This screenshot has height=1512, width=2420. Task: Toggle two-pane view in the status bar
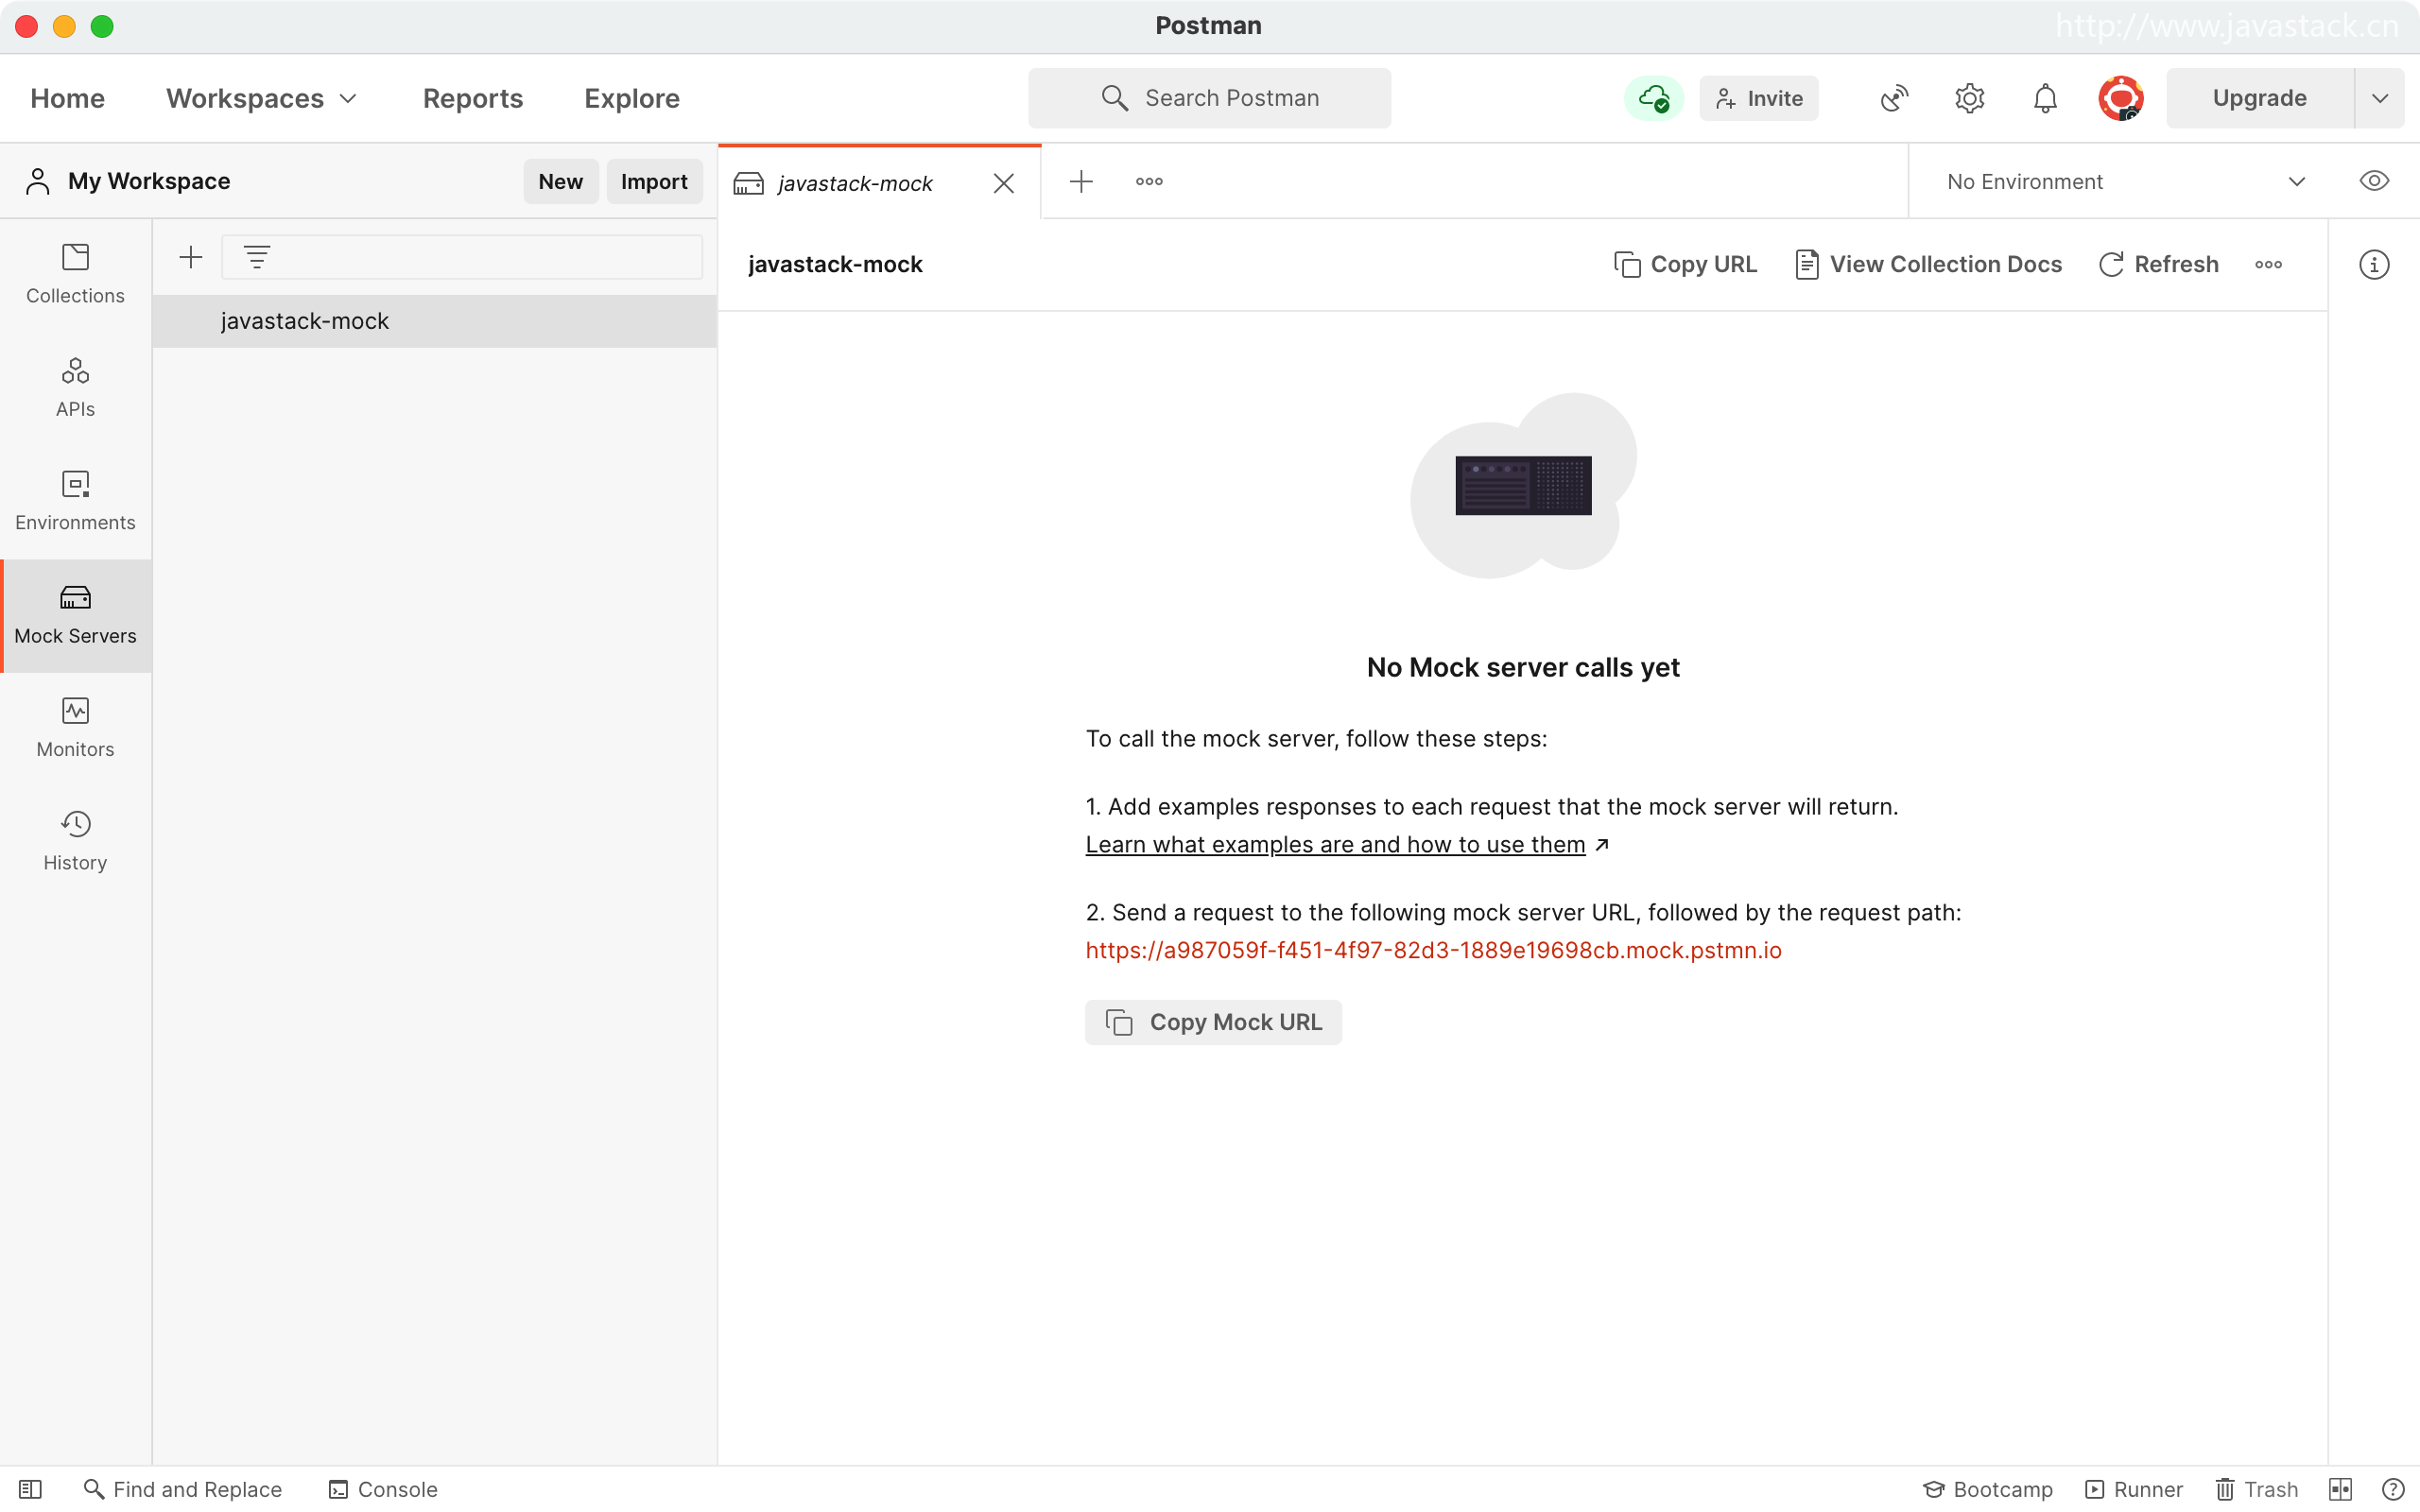(2340, 1489)
